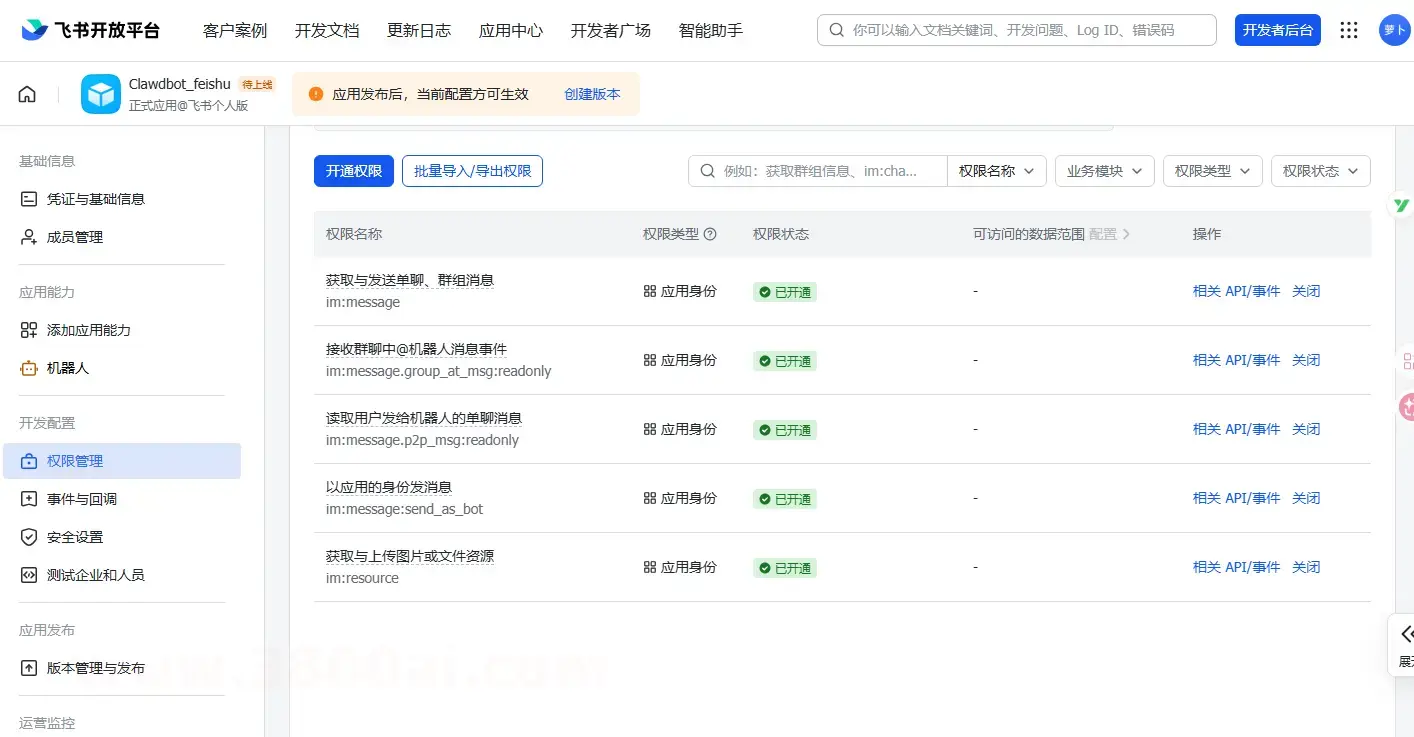
Task: Open the apps grid icon
Action: point(1349,30)
